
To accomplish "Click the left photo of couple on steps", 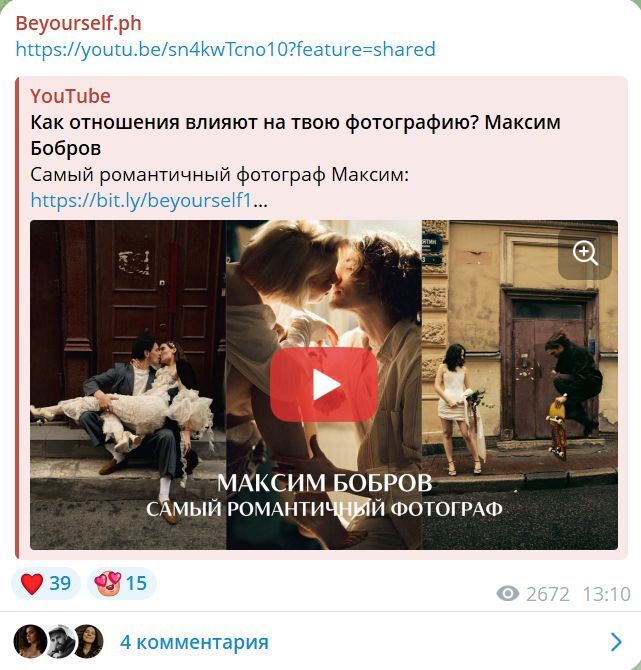I will tap(128, 385).
